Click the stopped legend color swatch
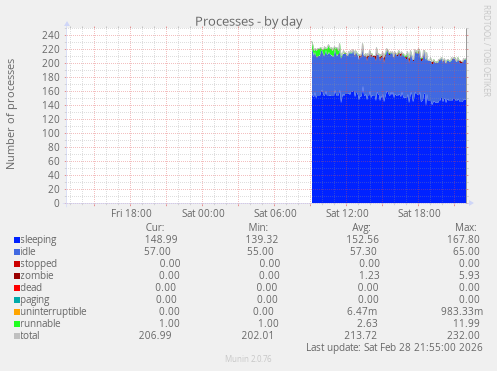This screenshot has width=497, height=371. pos(17,264)
